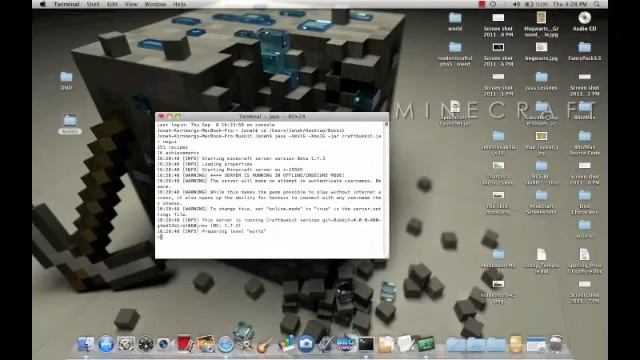Click the blue camera icon in dock

point(306,344)
